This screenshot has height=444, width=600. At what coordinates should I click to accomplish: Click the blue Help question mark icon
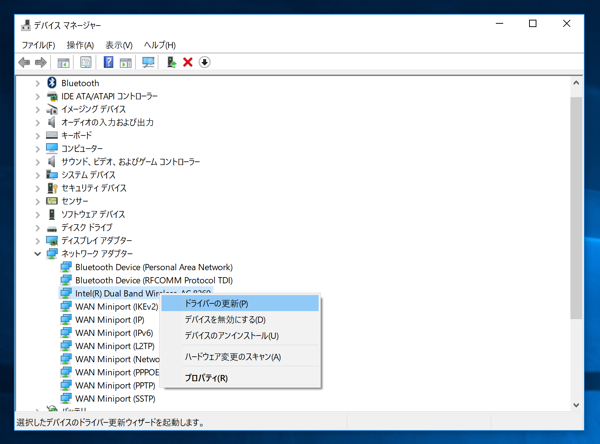point(109,62)
